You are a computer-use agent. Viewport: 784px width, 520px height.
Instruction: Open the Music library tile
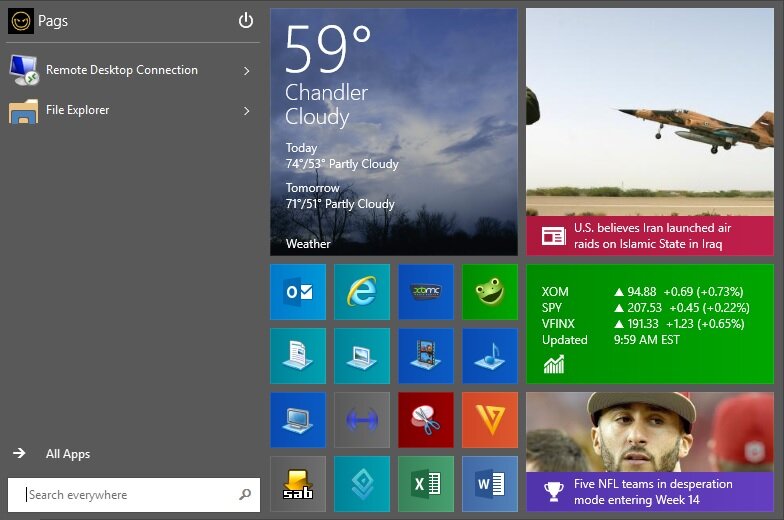point(490,356)
